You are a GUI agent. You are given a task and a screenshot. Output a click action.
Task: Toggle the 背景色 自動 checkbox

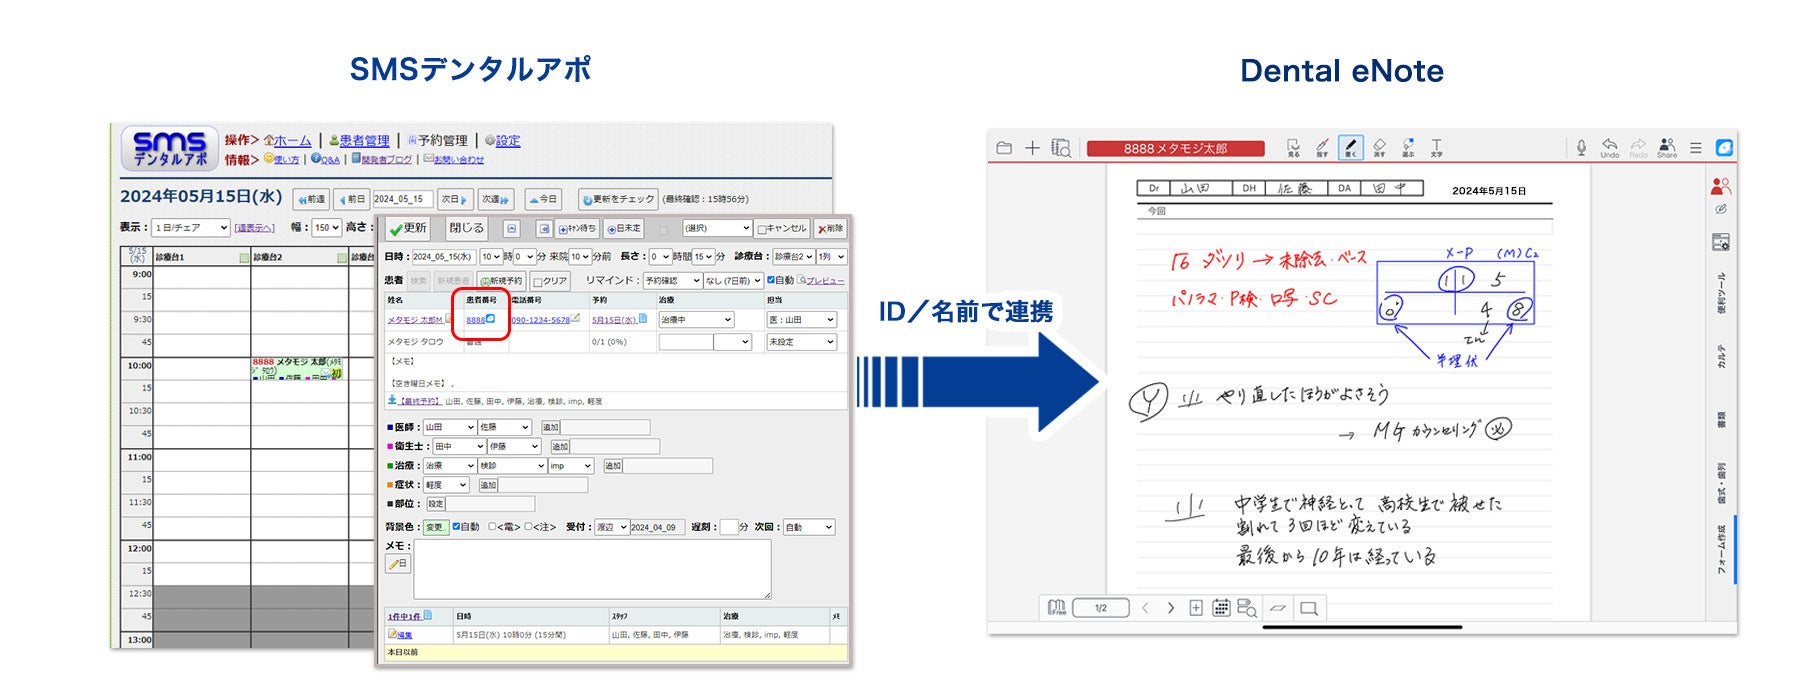point(456,526)
